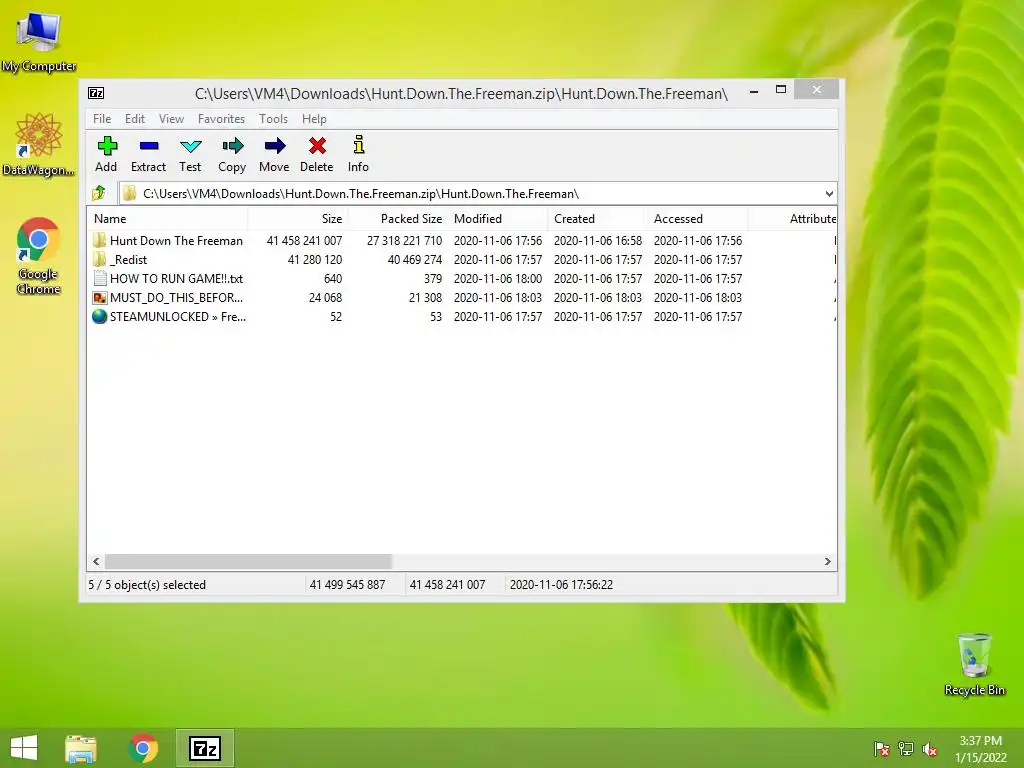The height and width of the screenshot is (768, 1024).
Task: Open File Explorer from the taskbar
Action: coord(81,748)
